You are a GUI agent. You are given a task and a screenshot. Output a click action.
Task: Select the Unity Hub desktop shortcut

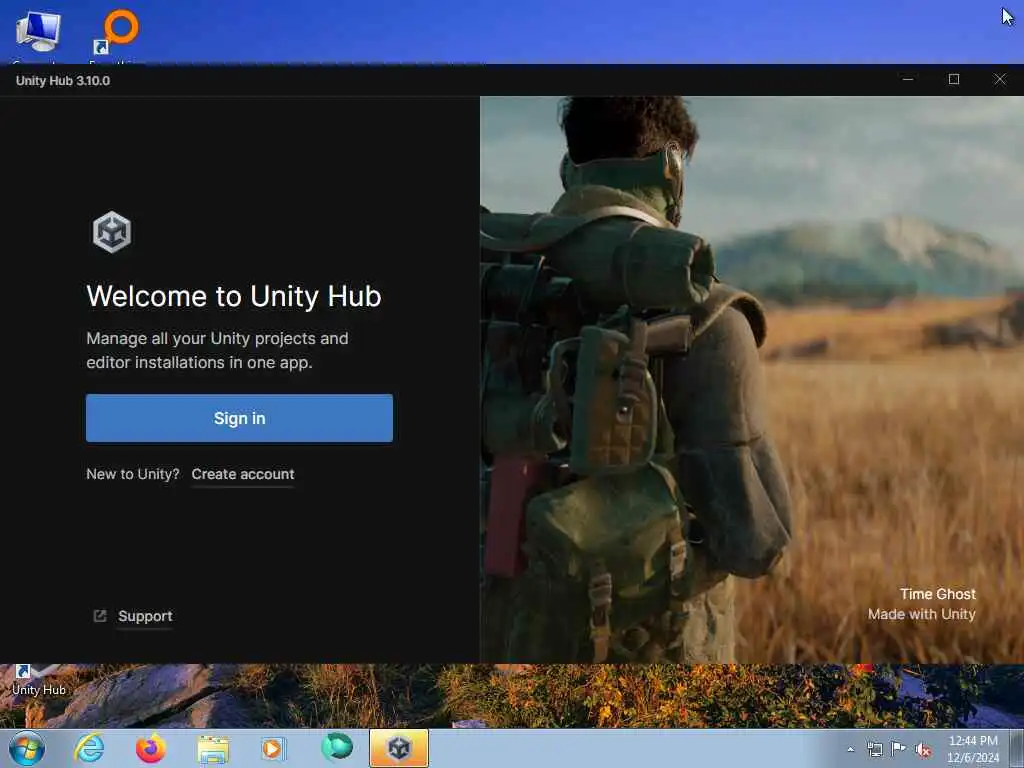click(38, 680)
